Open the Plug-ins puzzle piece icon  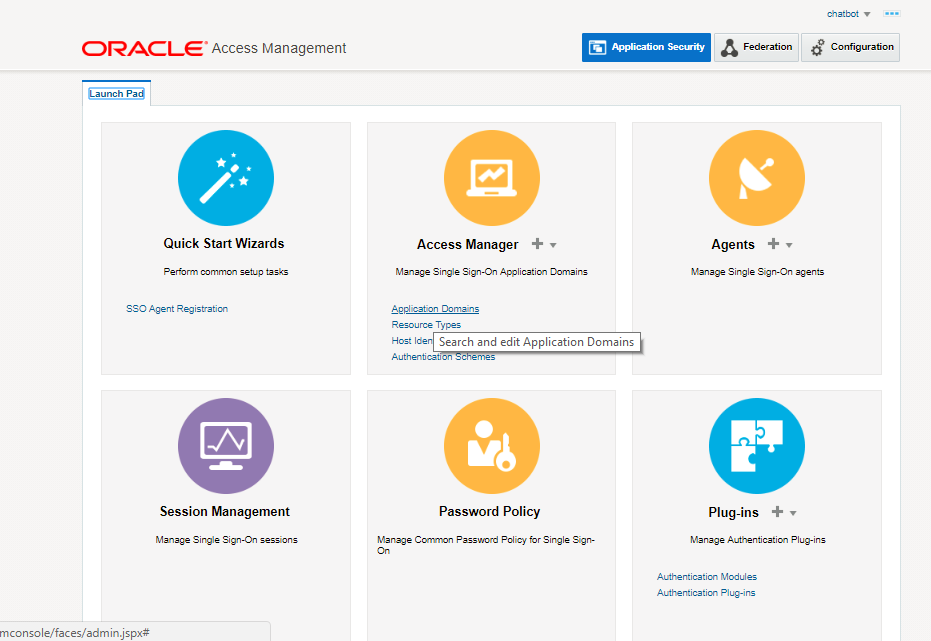click(x=757, y=446)
